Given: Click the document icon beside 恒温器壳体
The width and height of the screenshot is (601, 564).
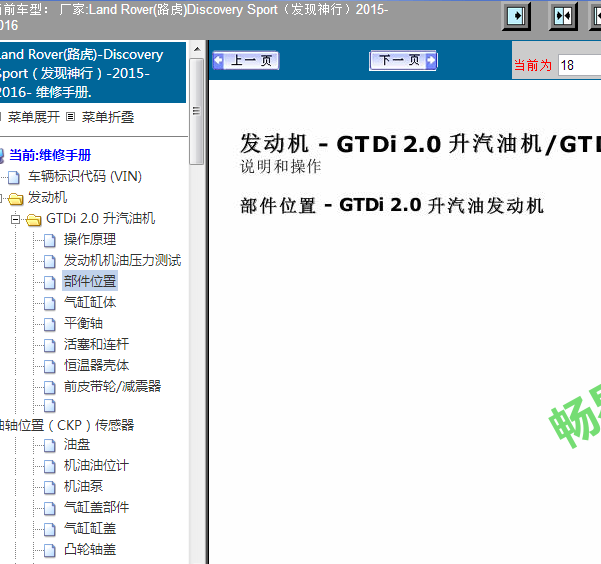Looking at the screenshot, I should [x=50, y=367].
